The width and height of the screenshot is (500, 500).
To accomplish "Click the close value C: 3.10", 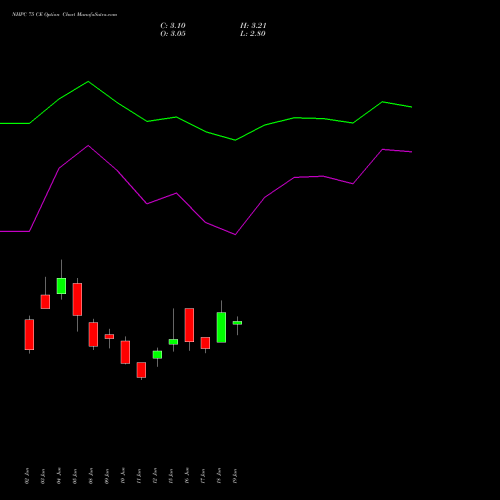I will (173, 26).
